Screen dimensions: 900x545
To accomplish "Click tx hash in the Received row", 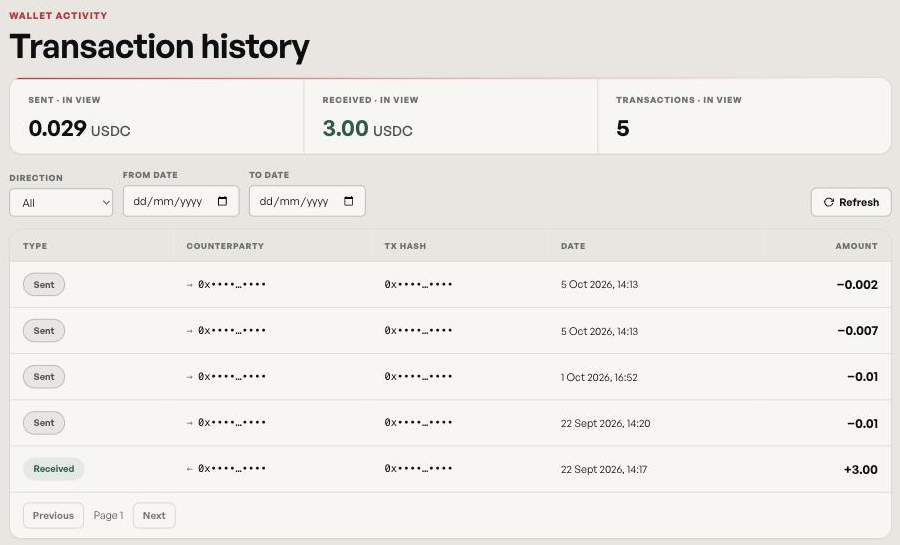I will tap(418, 469).
